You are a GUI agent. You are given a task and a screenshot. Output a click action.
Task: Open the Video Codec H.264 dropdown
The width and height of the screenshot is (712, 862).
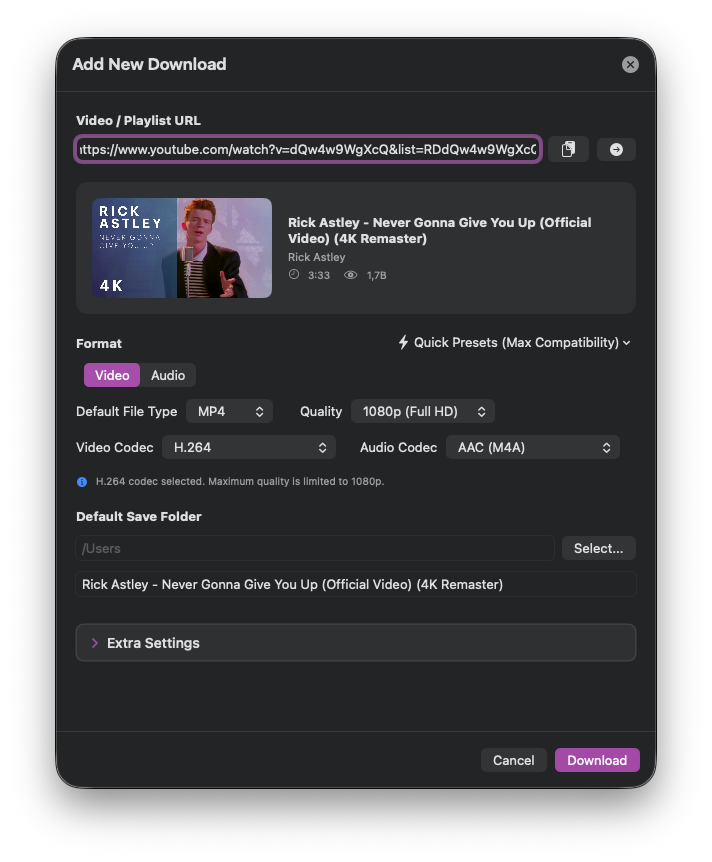tap(249, 447)
